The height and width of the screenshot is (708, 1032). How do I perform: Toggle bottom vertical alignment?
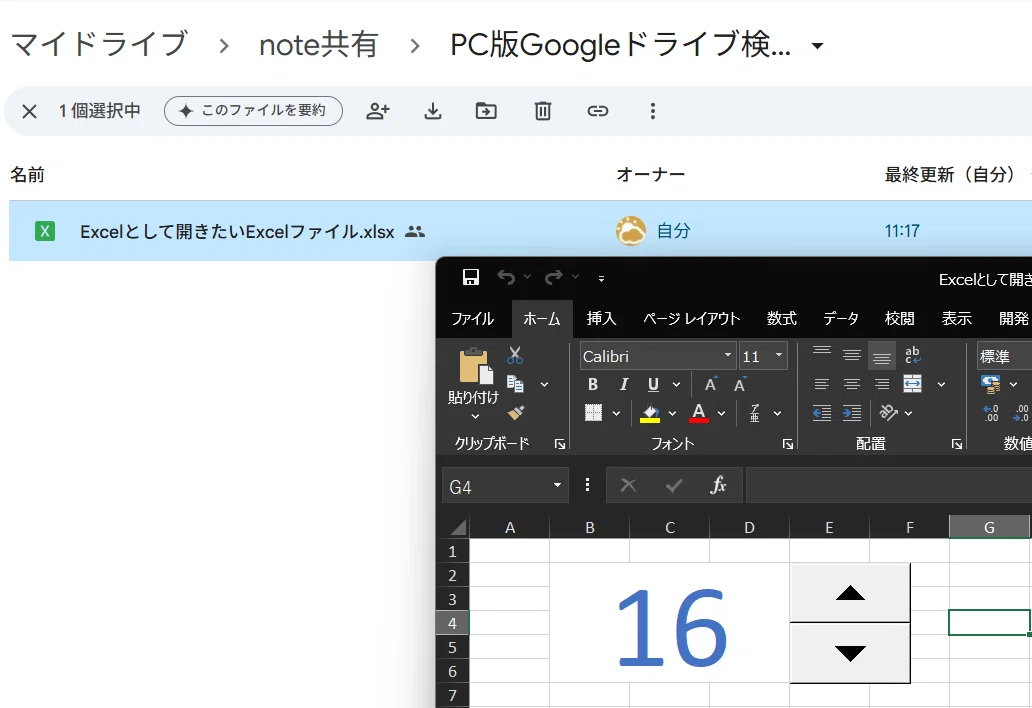pyautogui.click(x=882, y=355)
